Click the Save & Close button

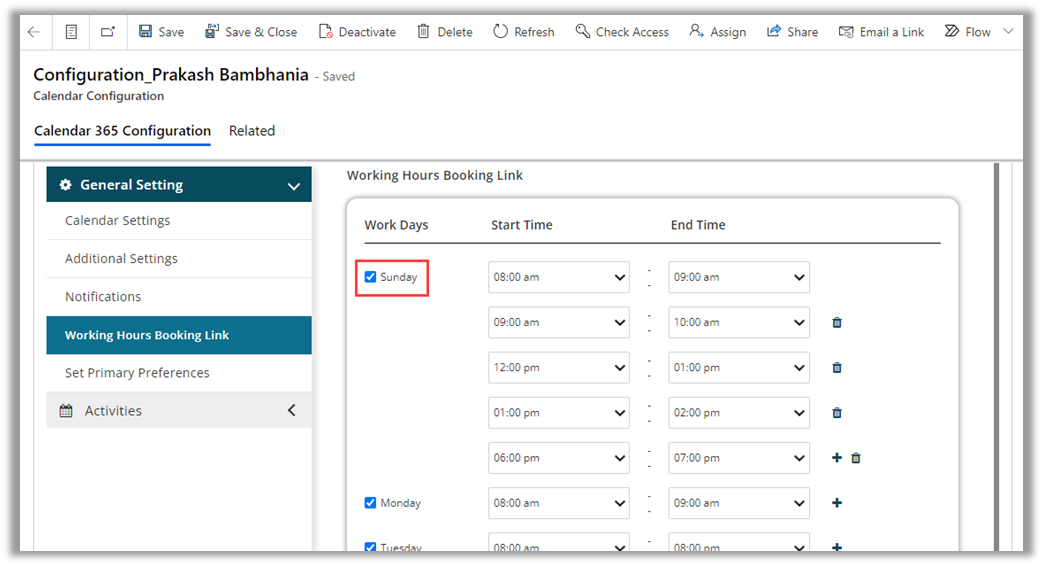click(x=251, y=32)
